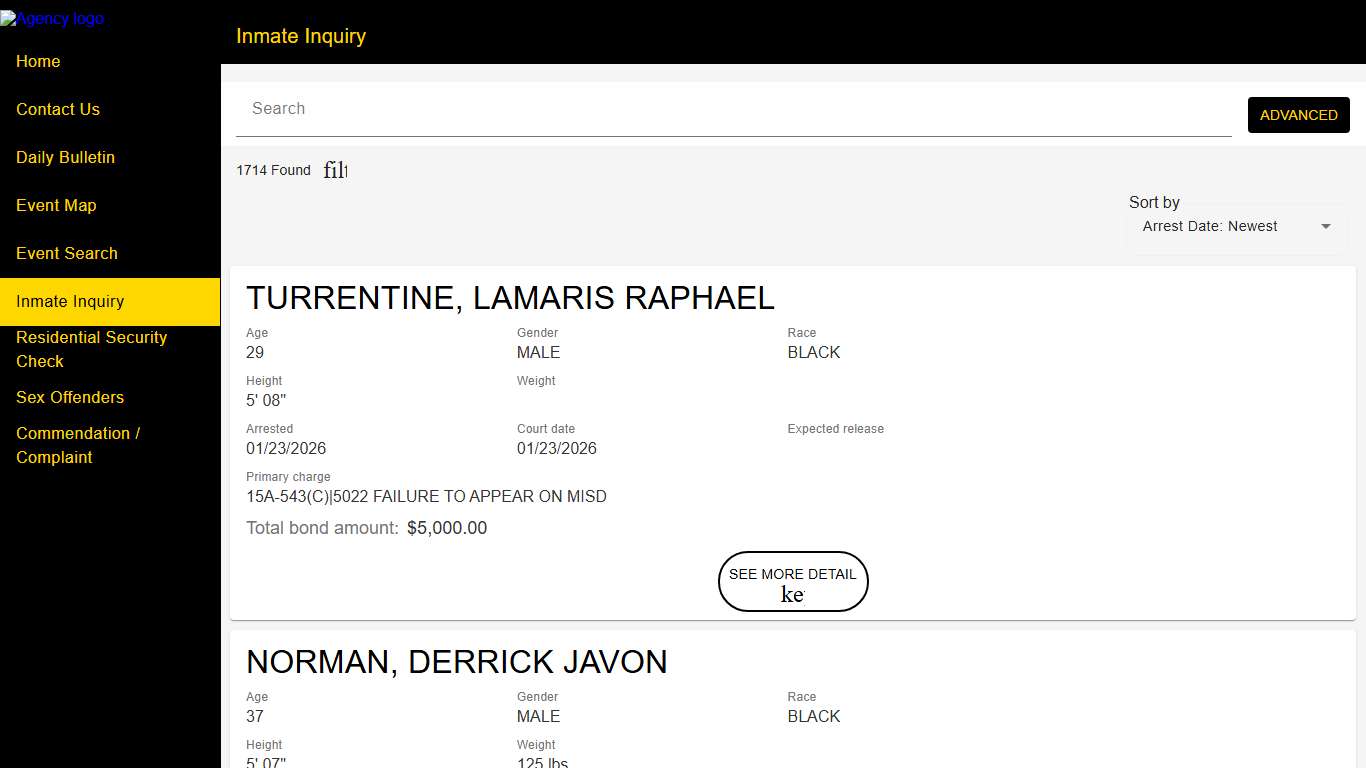Expand the Sort by Arrest Date dropdown
The height and width of the screenshot is (768, 1366).
pos(1236,227)
